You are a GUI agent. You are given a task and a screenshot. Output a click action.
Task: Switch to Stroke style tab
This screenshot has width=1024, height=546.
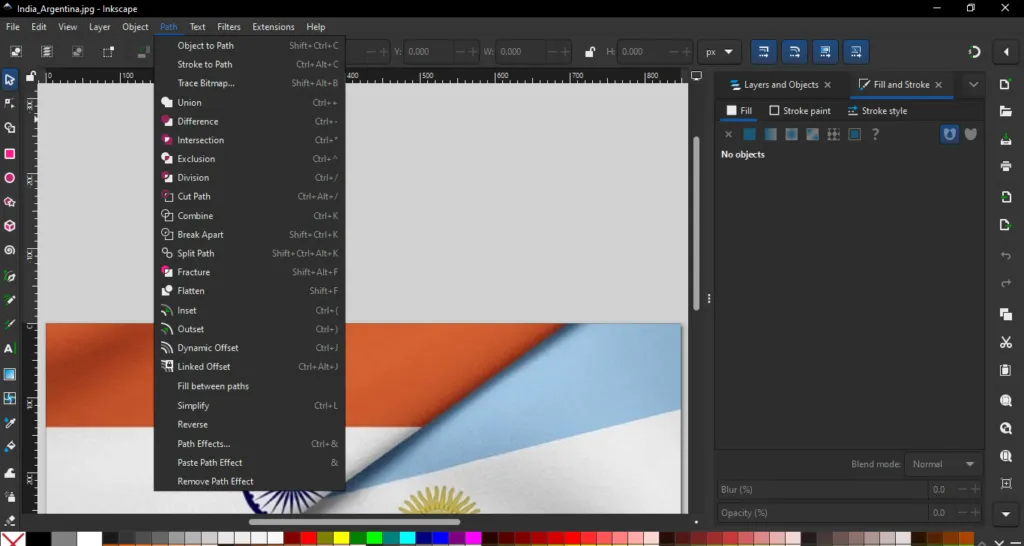tap(877, 111)
